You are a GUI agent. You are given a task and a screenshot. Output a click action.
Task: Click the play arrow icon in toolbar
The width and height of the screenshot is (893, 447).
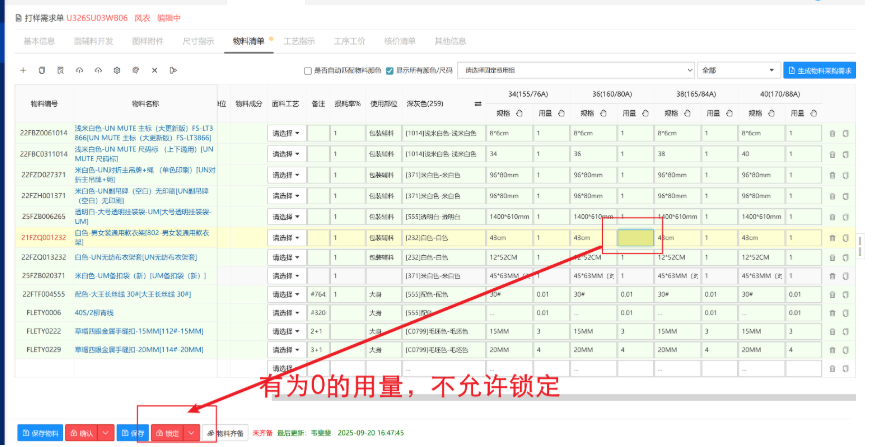[172, 71]
